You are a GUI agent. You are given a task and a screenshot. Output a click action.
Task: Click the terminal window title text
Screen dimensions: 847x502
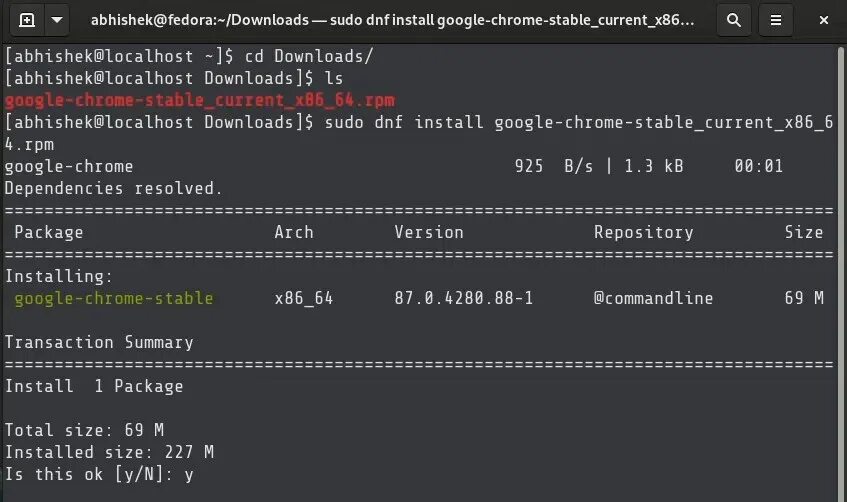tap(393, 20)
